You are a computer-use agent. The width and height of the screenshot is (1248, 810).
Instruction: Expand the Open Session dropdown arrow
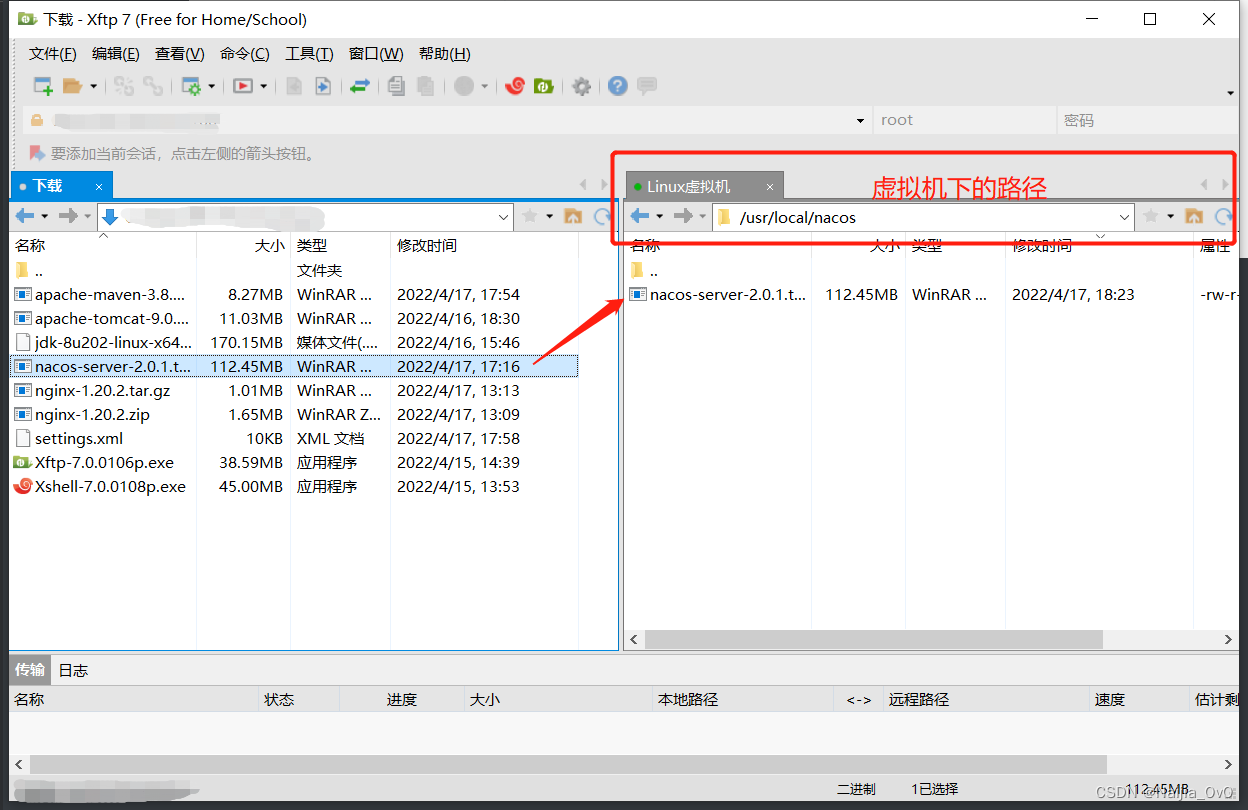coord(94,87)
